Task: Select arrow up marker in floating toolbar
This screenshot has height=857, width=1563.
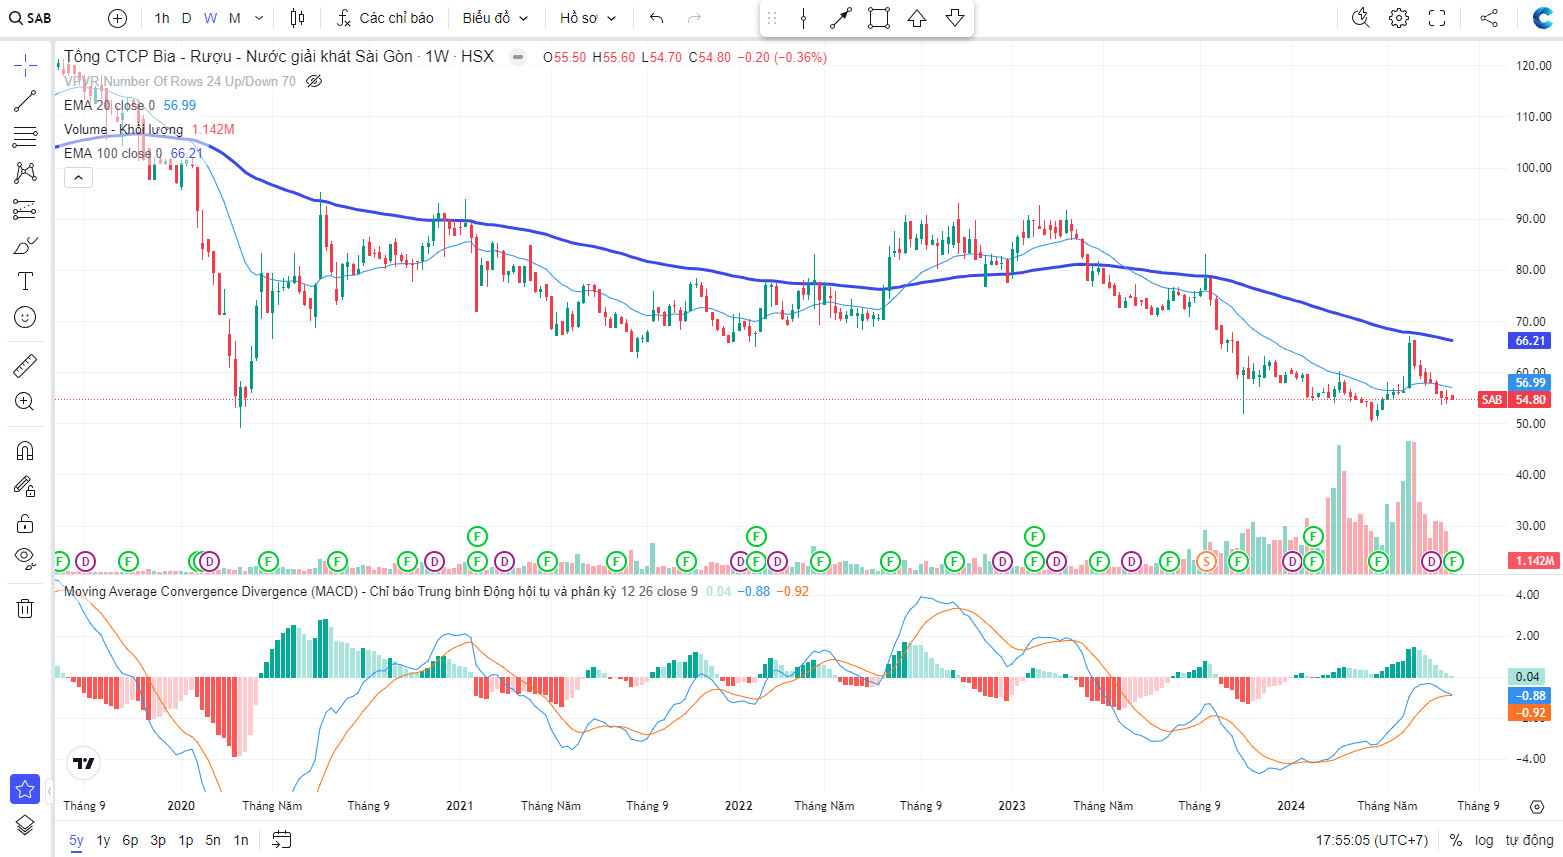Action: click(917, 18)
